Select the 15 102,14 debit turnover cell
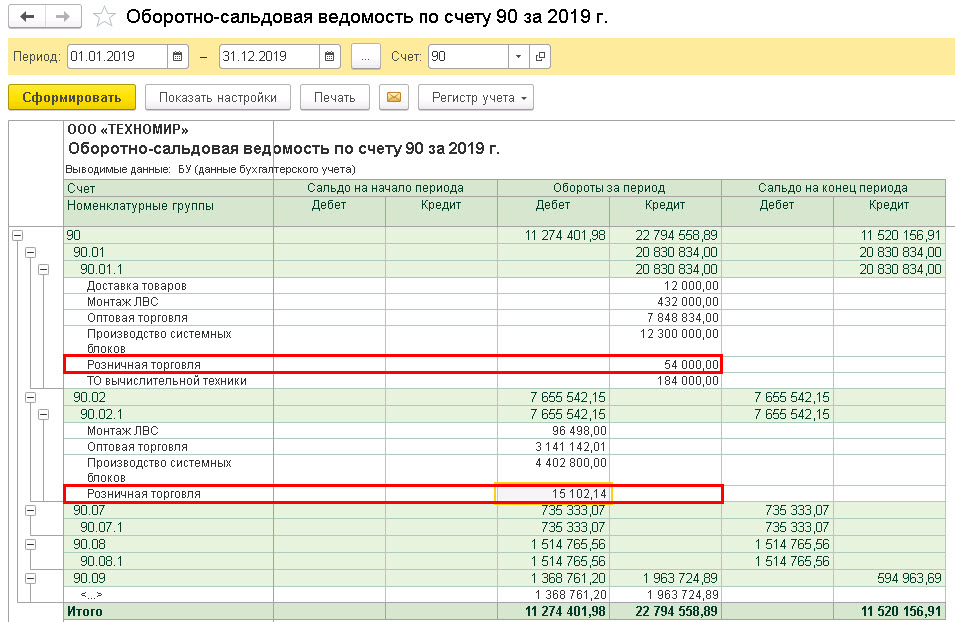 (553, 493)
